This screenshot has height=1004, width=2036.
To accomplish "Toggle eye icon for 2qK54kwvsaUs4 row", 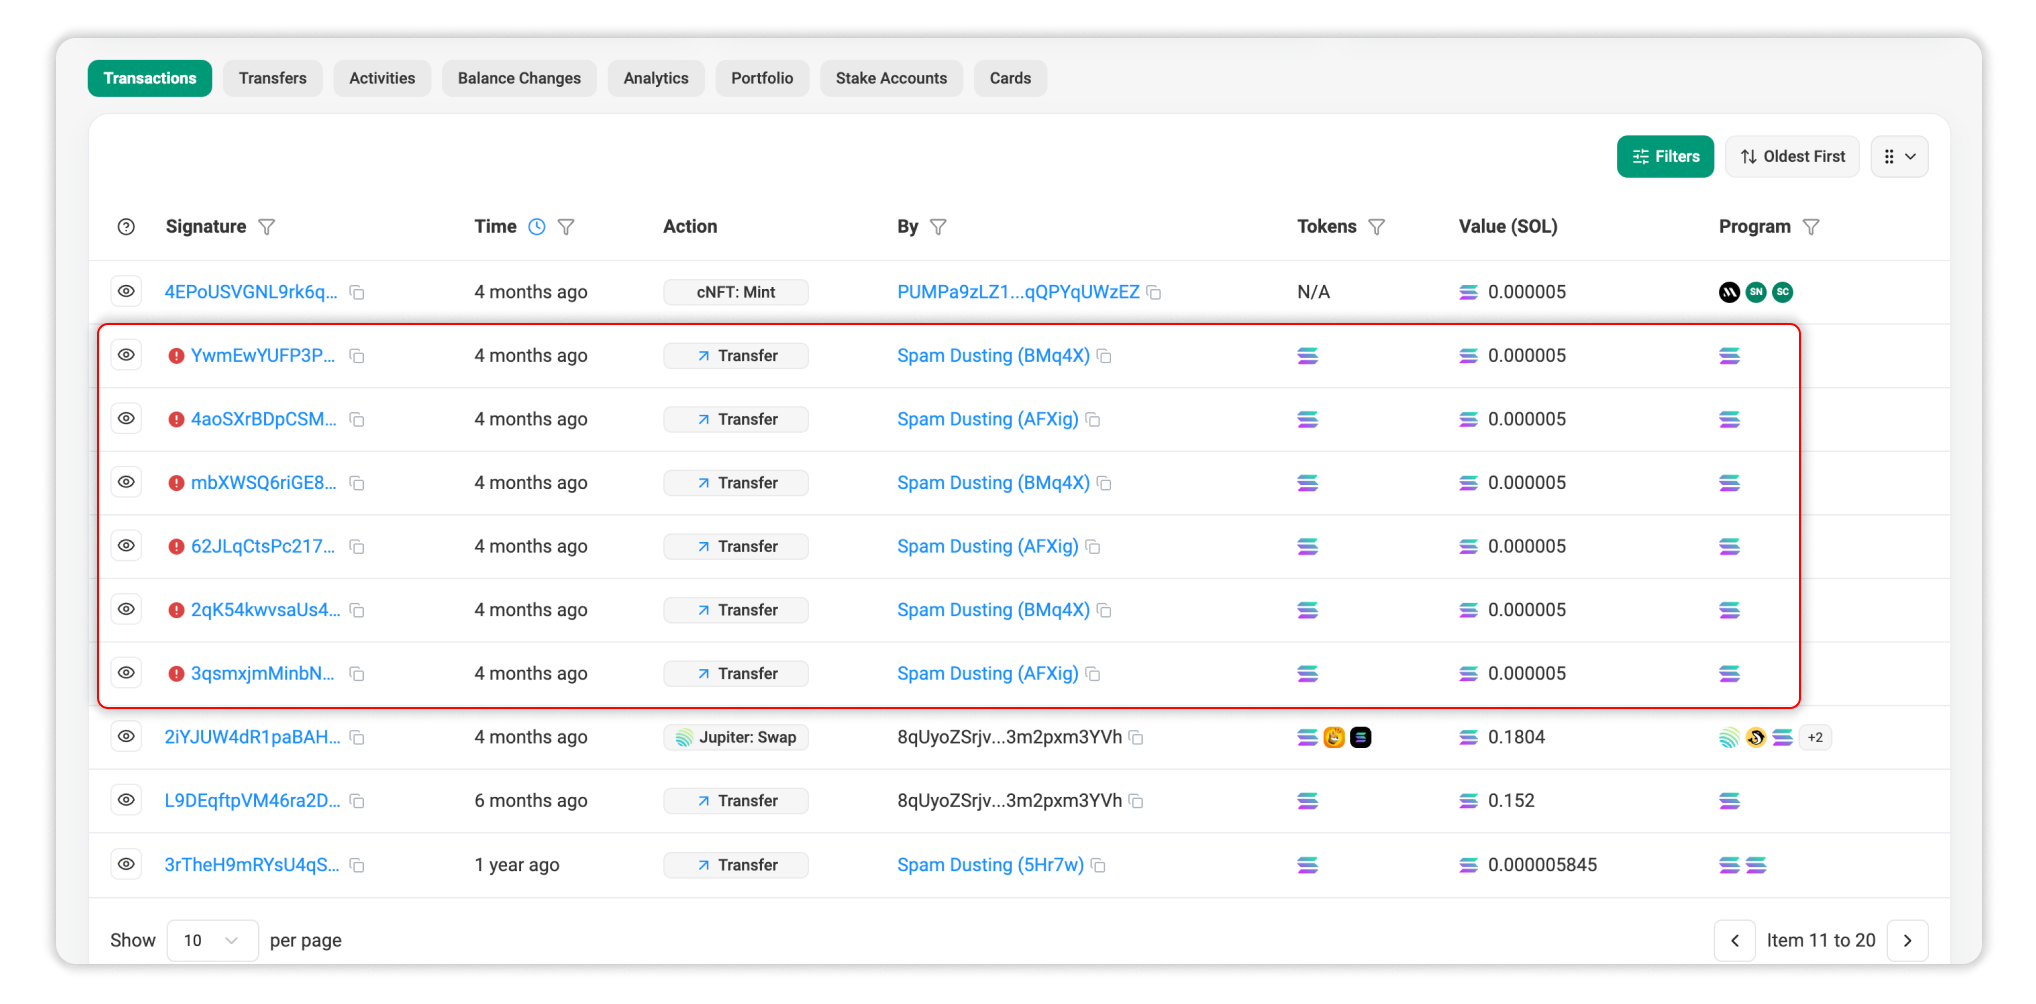I will [x=126, y=609].
